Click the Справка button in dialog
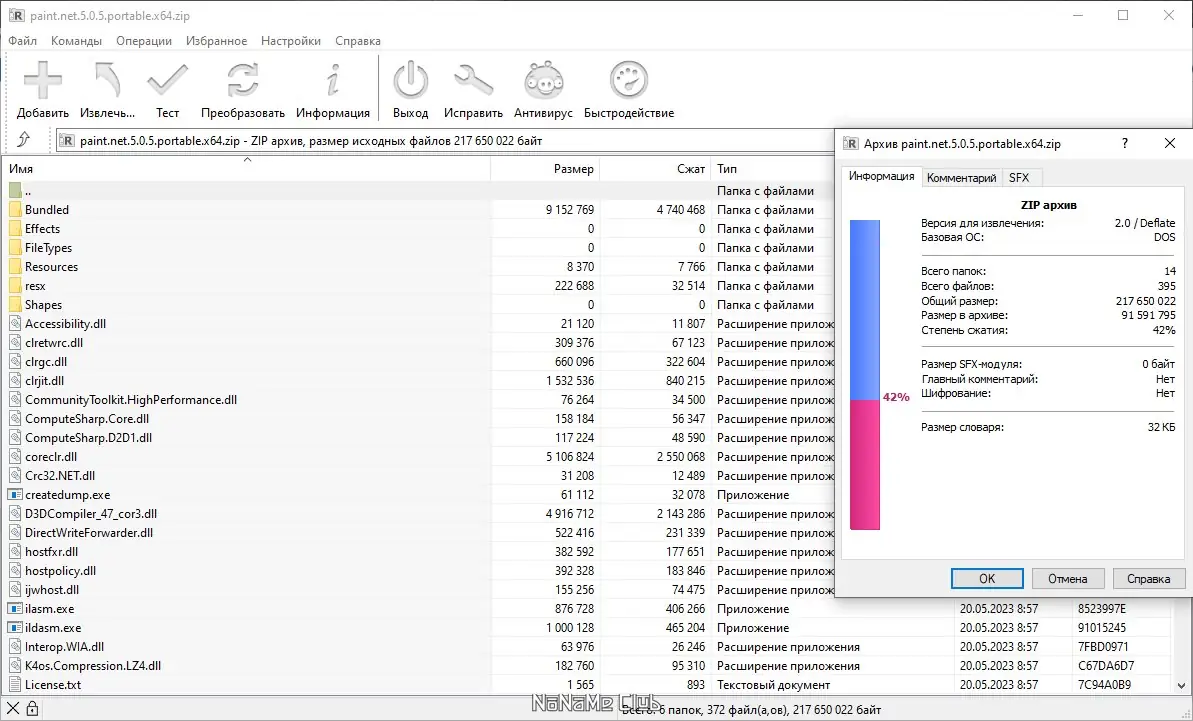 tap(1148, 579)
